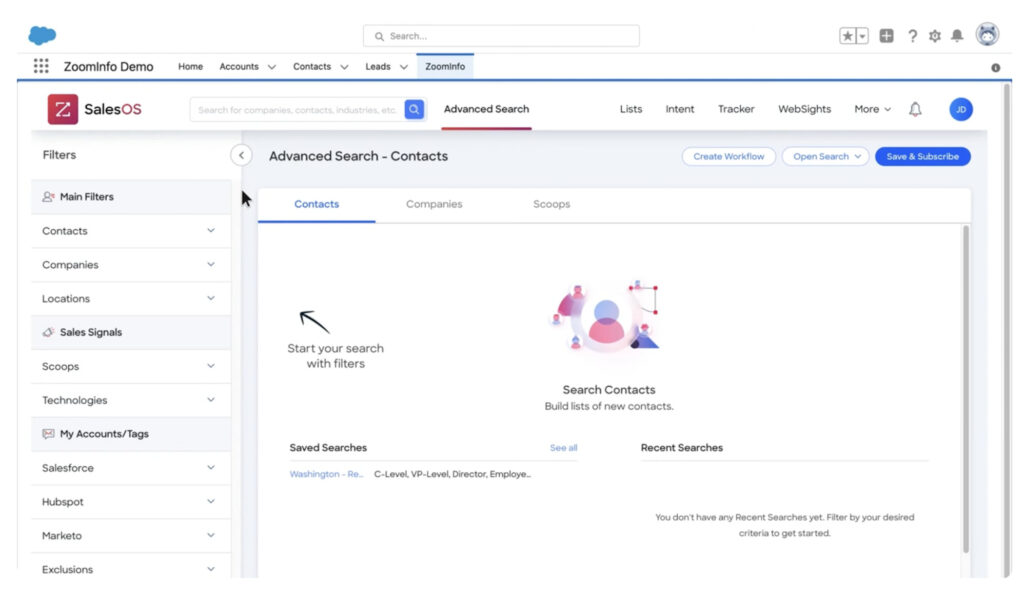Viewport: 1024px width, 597px height.
Task: Open the Leads navigation menu
Action: (385, 66)
